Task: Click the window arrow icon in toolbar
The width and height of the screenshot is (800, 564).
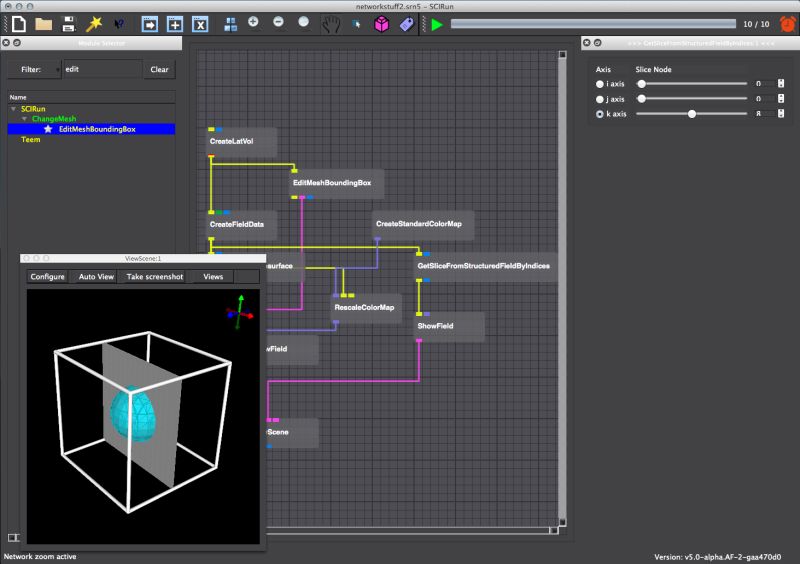Action: (x=149, y=24)
